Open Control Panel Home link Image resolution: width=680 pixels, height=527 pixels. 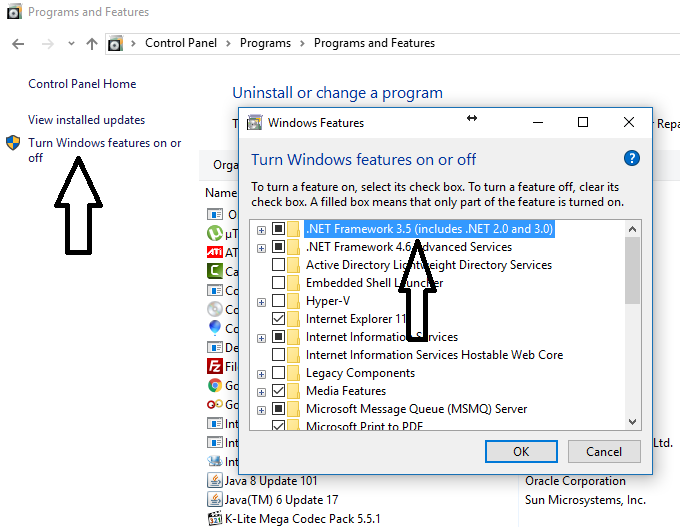[82, 84]
